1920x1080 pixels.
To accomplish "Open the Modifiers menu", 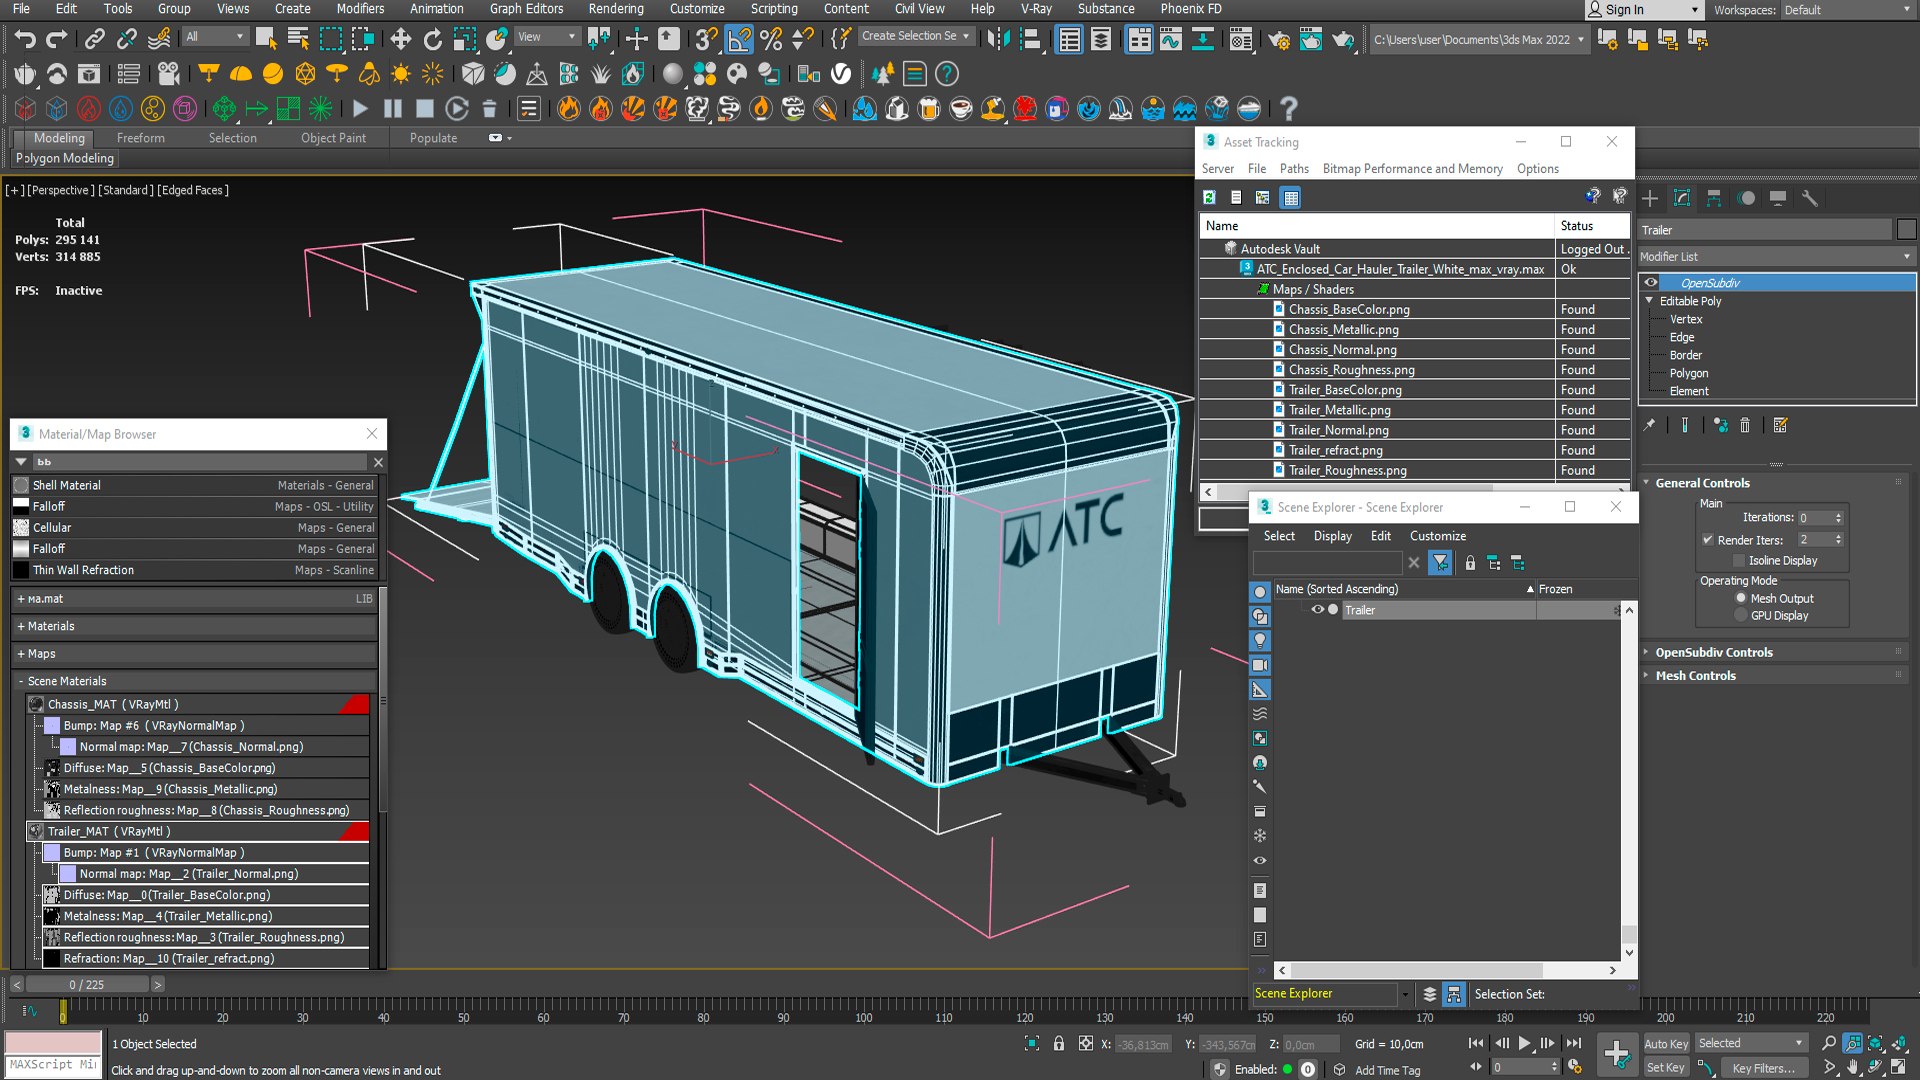I will [360, 9].
